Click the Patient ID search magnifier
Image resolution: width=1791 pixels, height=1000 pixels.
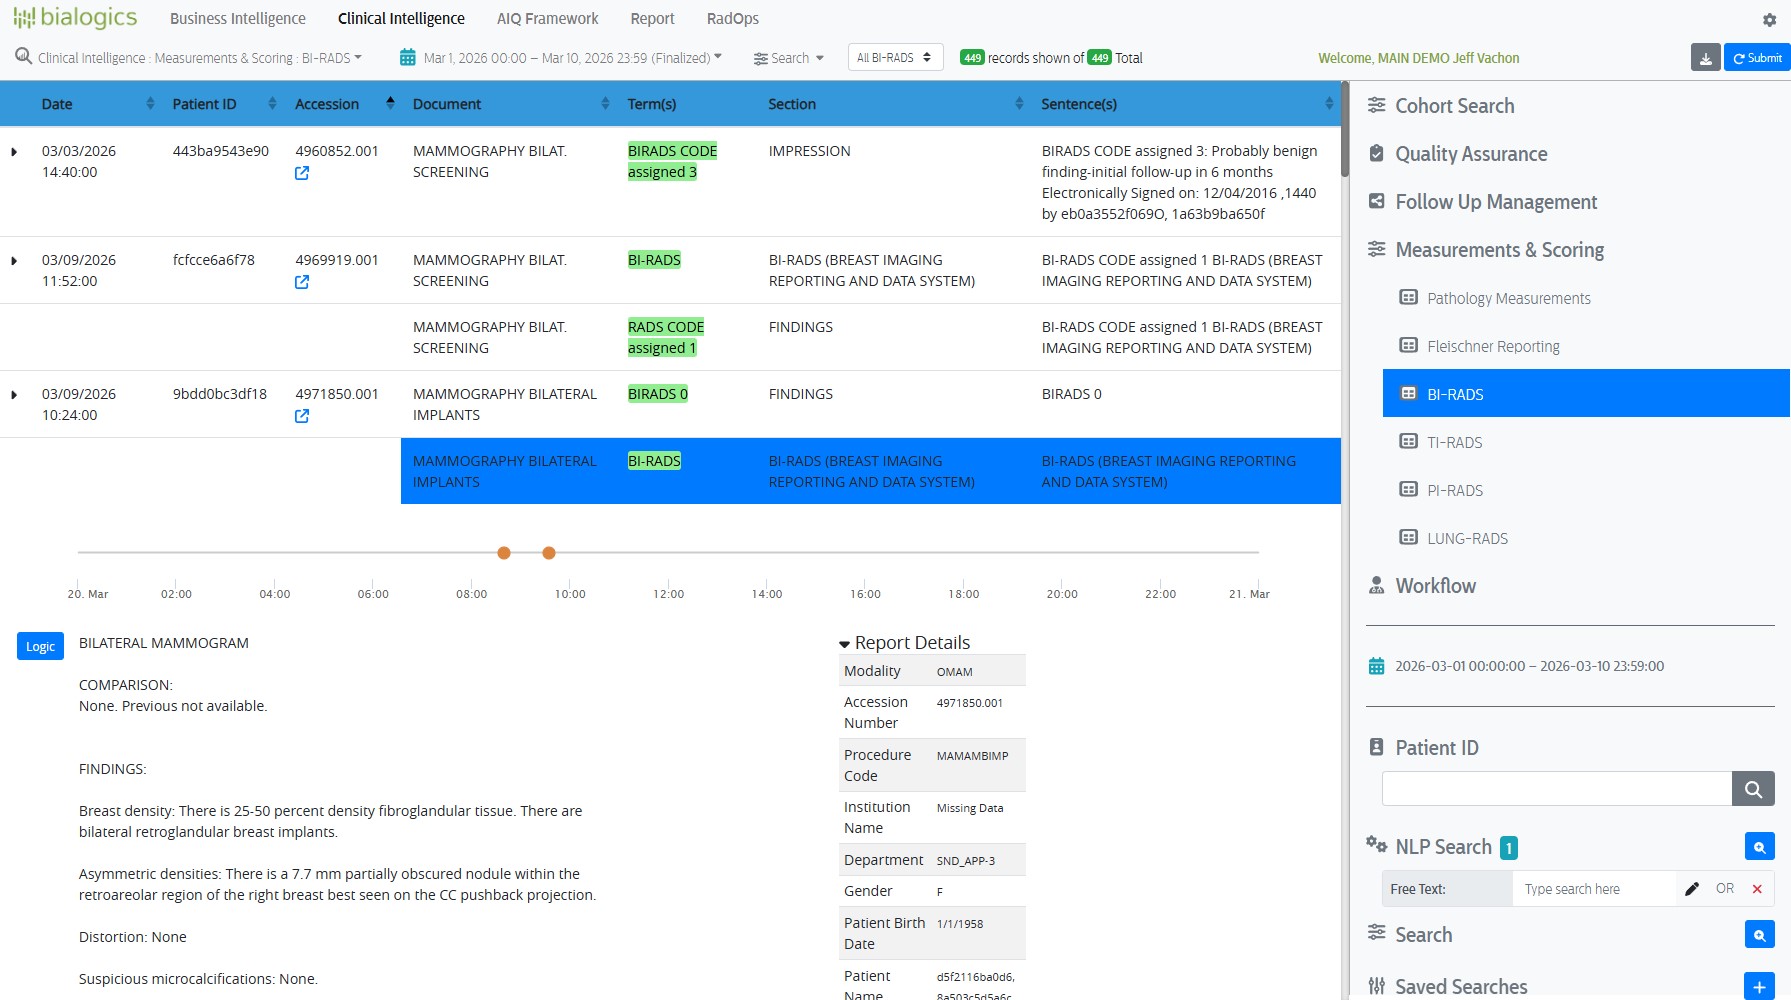point(1753,788)
